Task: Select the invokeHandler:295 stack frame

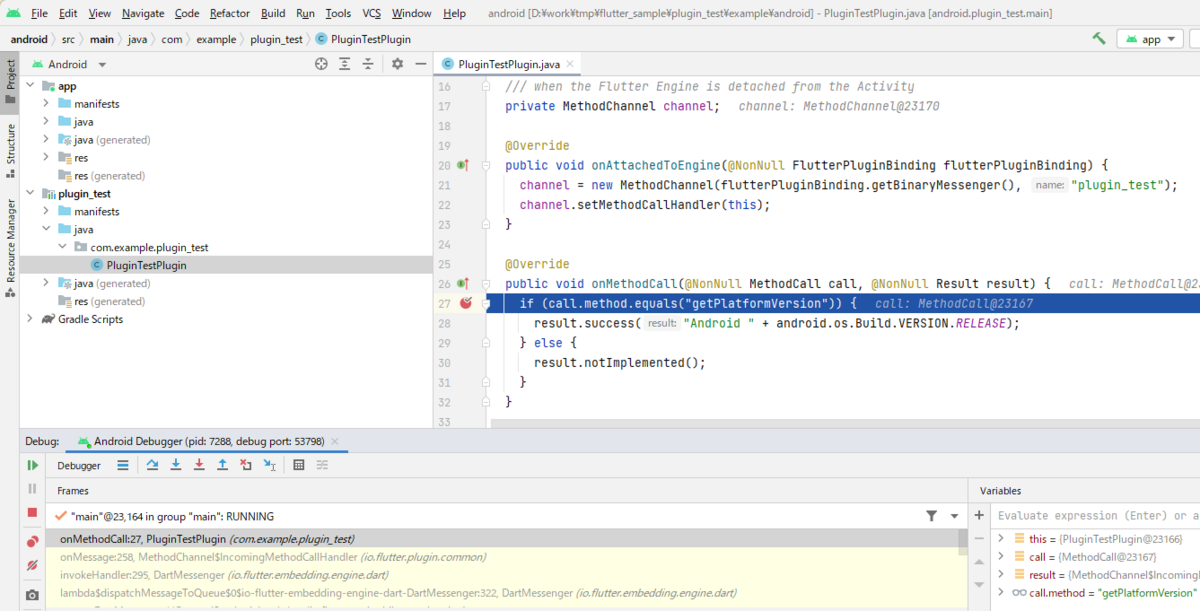Action: coord(502,575)
